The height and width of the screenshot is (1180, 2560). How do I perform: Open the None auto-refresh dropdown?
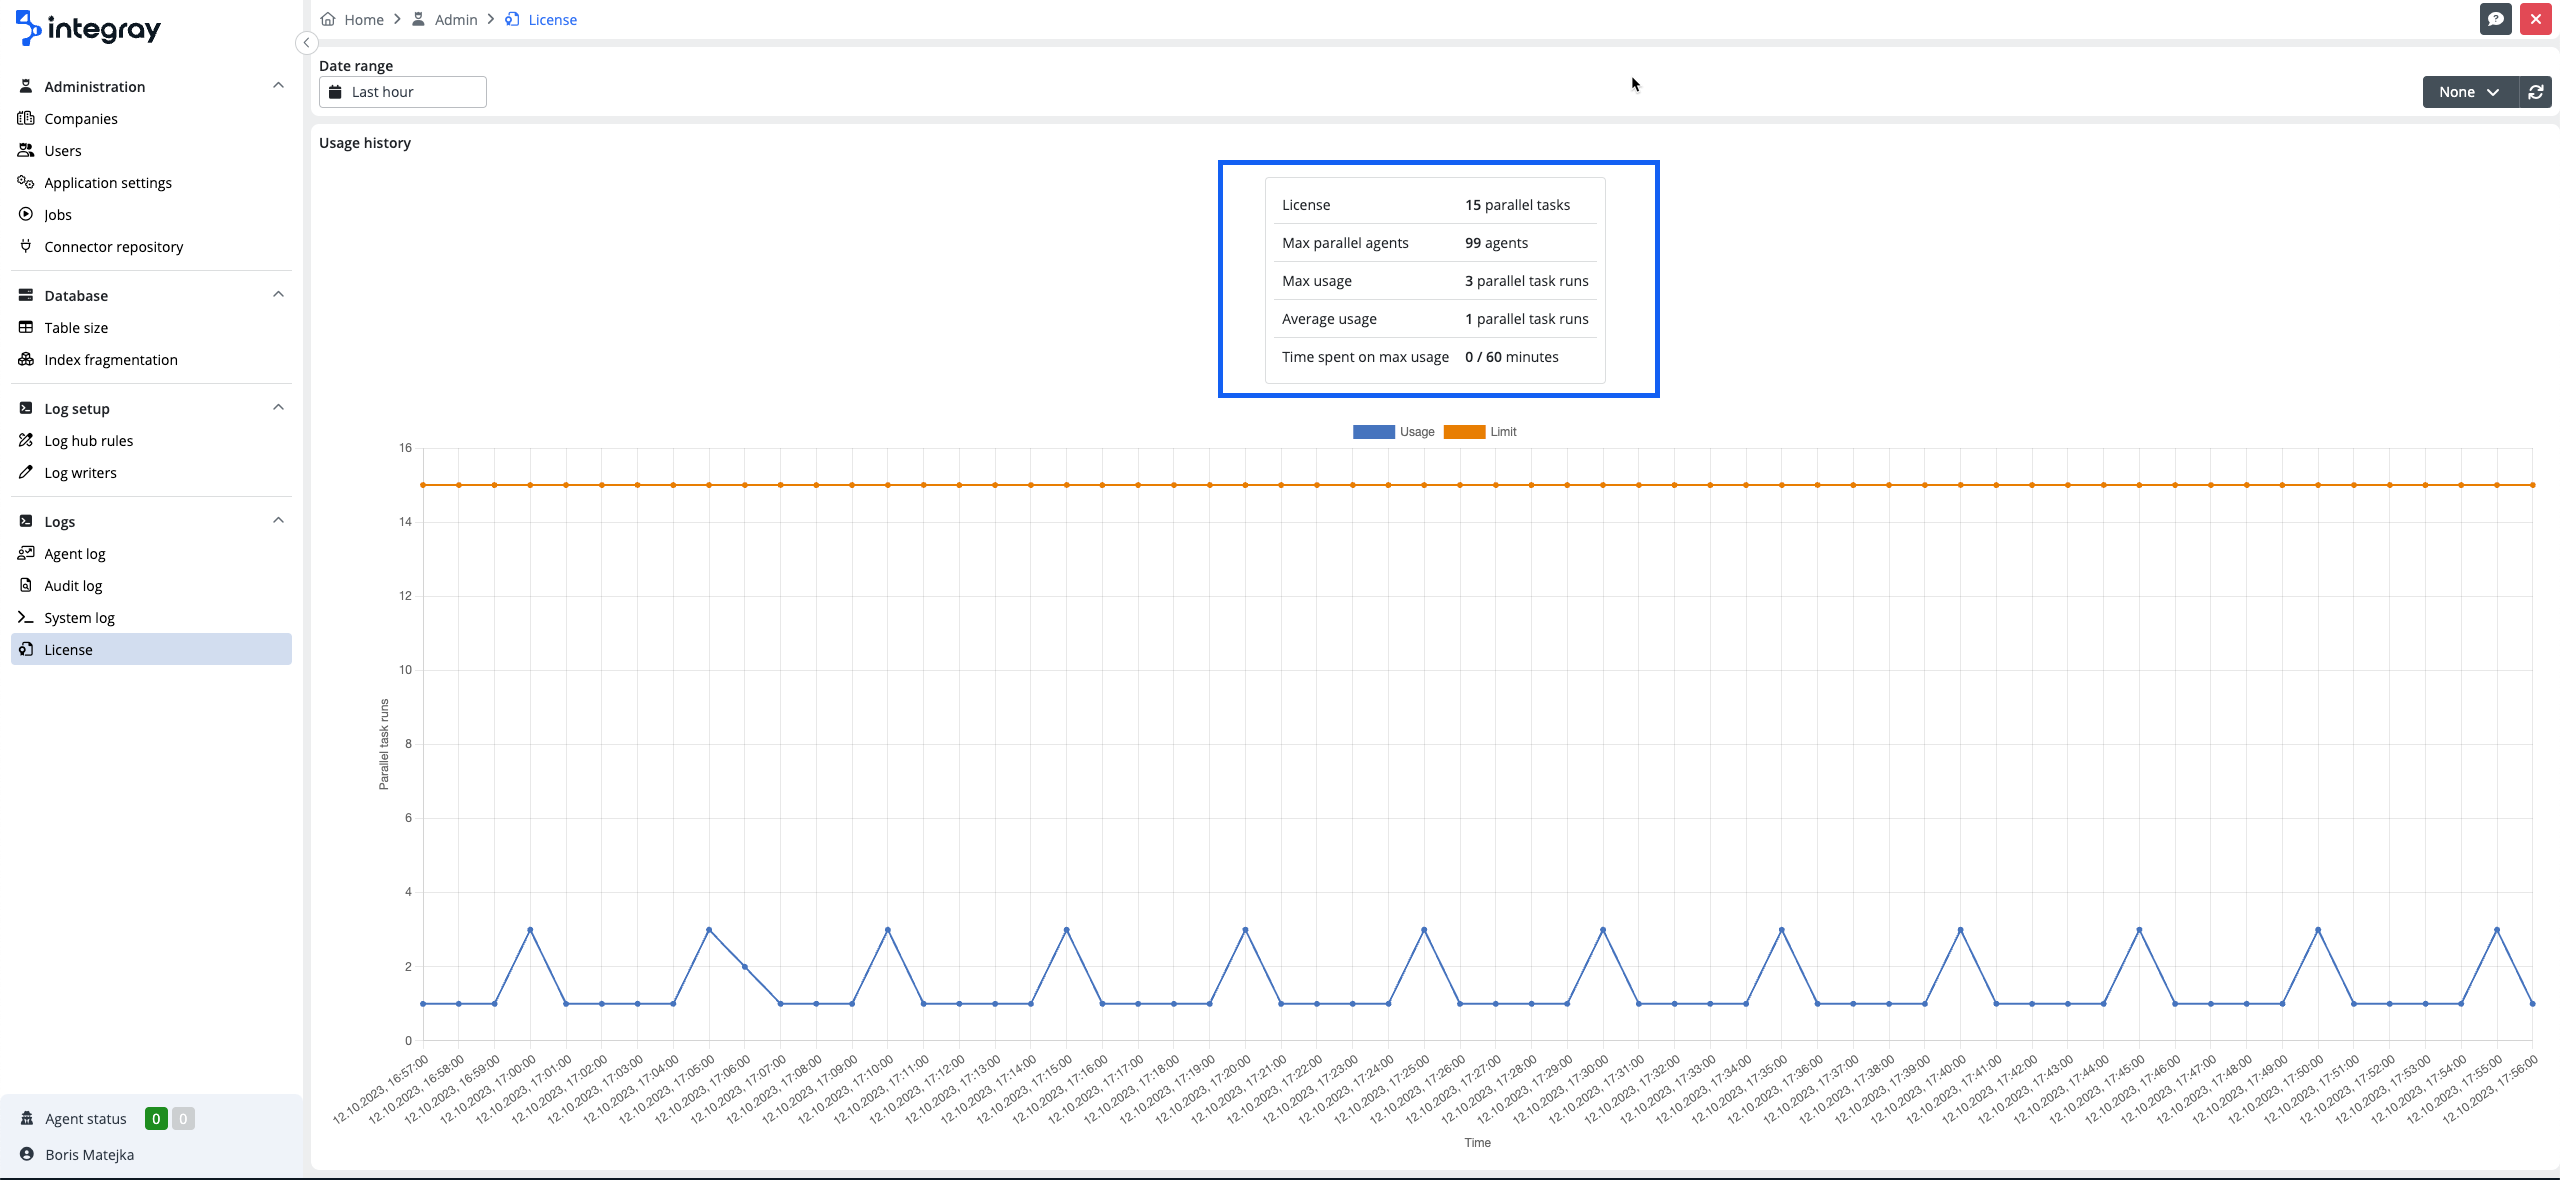[x=2469, y=92]
